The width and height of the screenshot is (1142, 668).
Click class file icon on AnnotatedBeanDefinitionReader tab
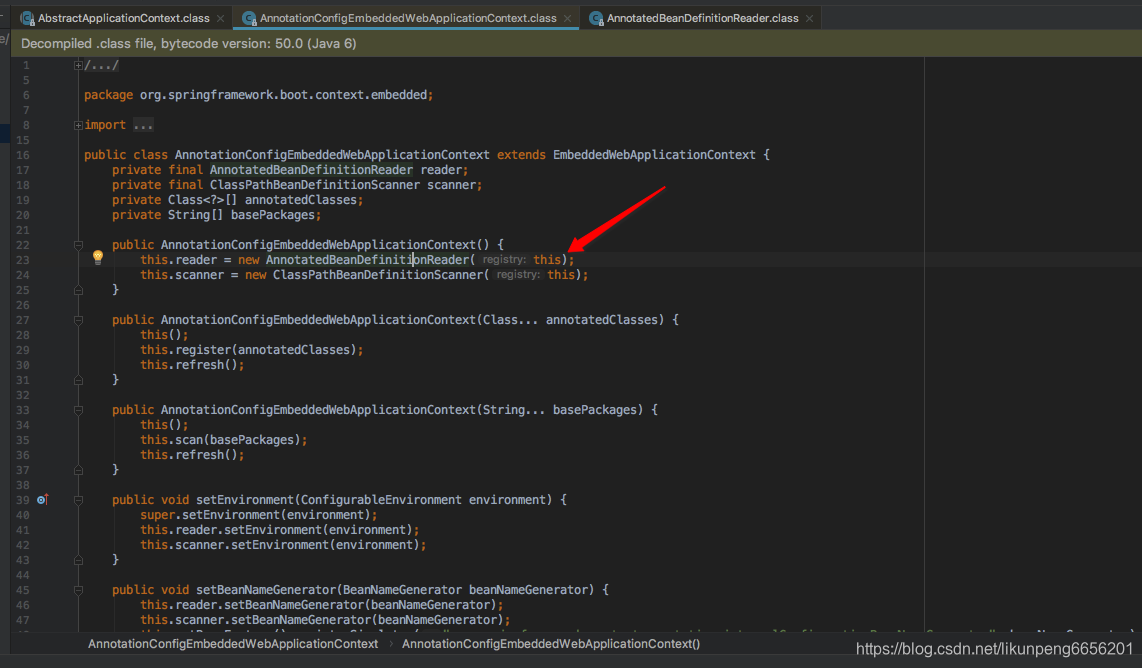[596, 18]
